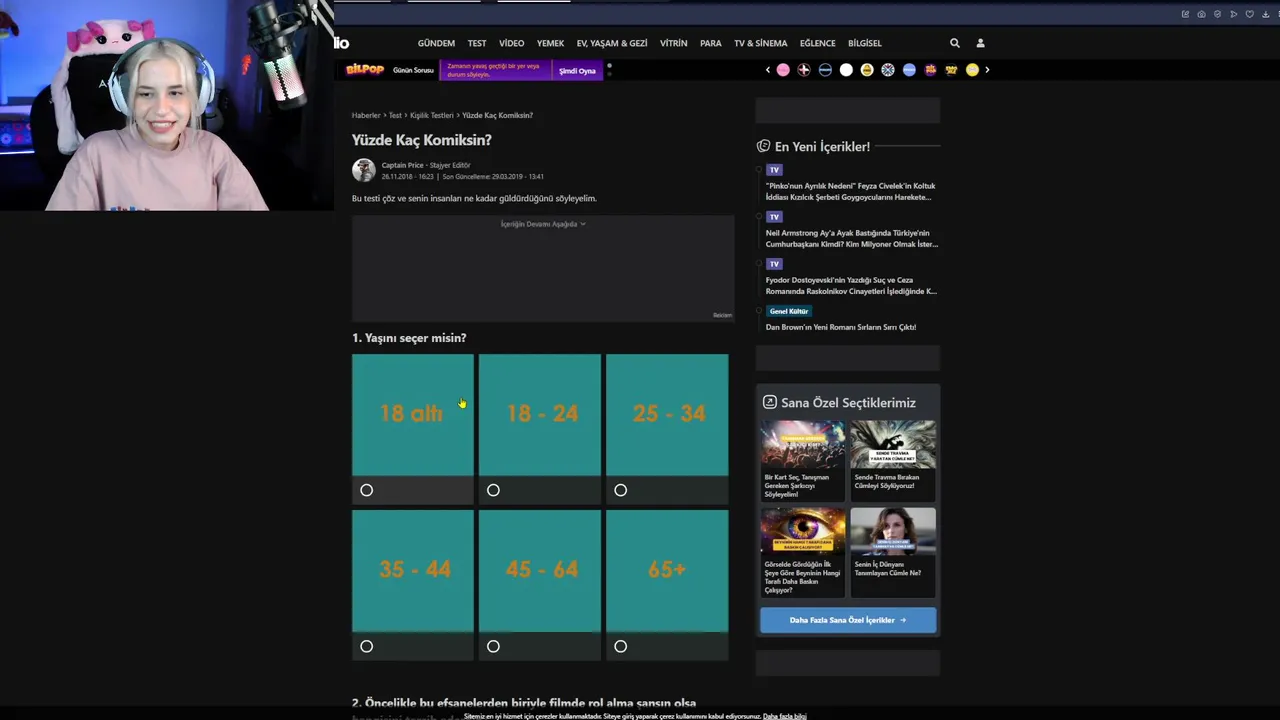Click the Test breadcrumb link
Viewport: 1280px width, 720px height.
coord(395,115)
